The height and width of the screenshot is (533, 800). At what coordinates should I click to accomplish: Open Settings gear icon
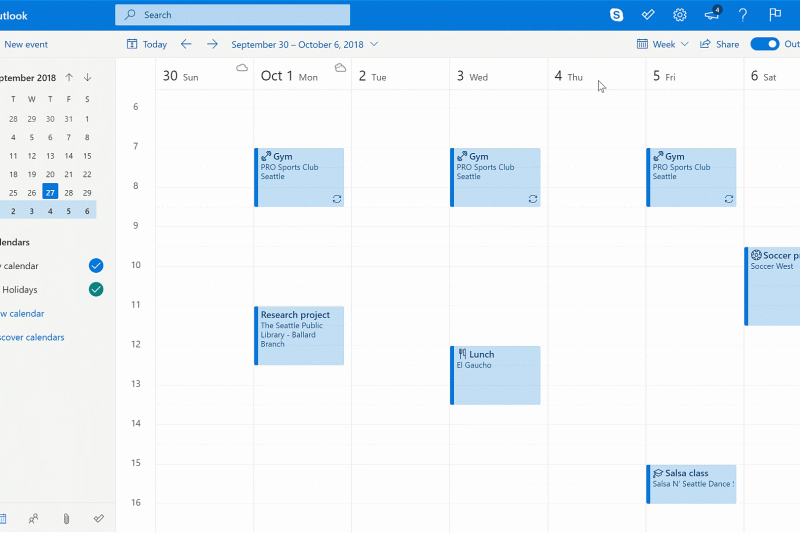point(680,15)
